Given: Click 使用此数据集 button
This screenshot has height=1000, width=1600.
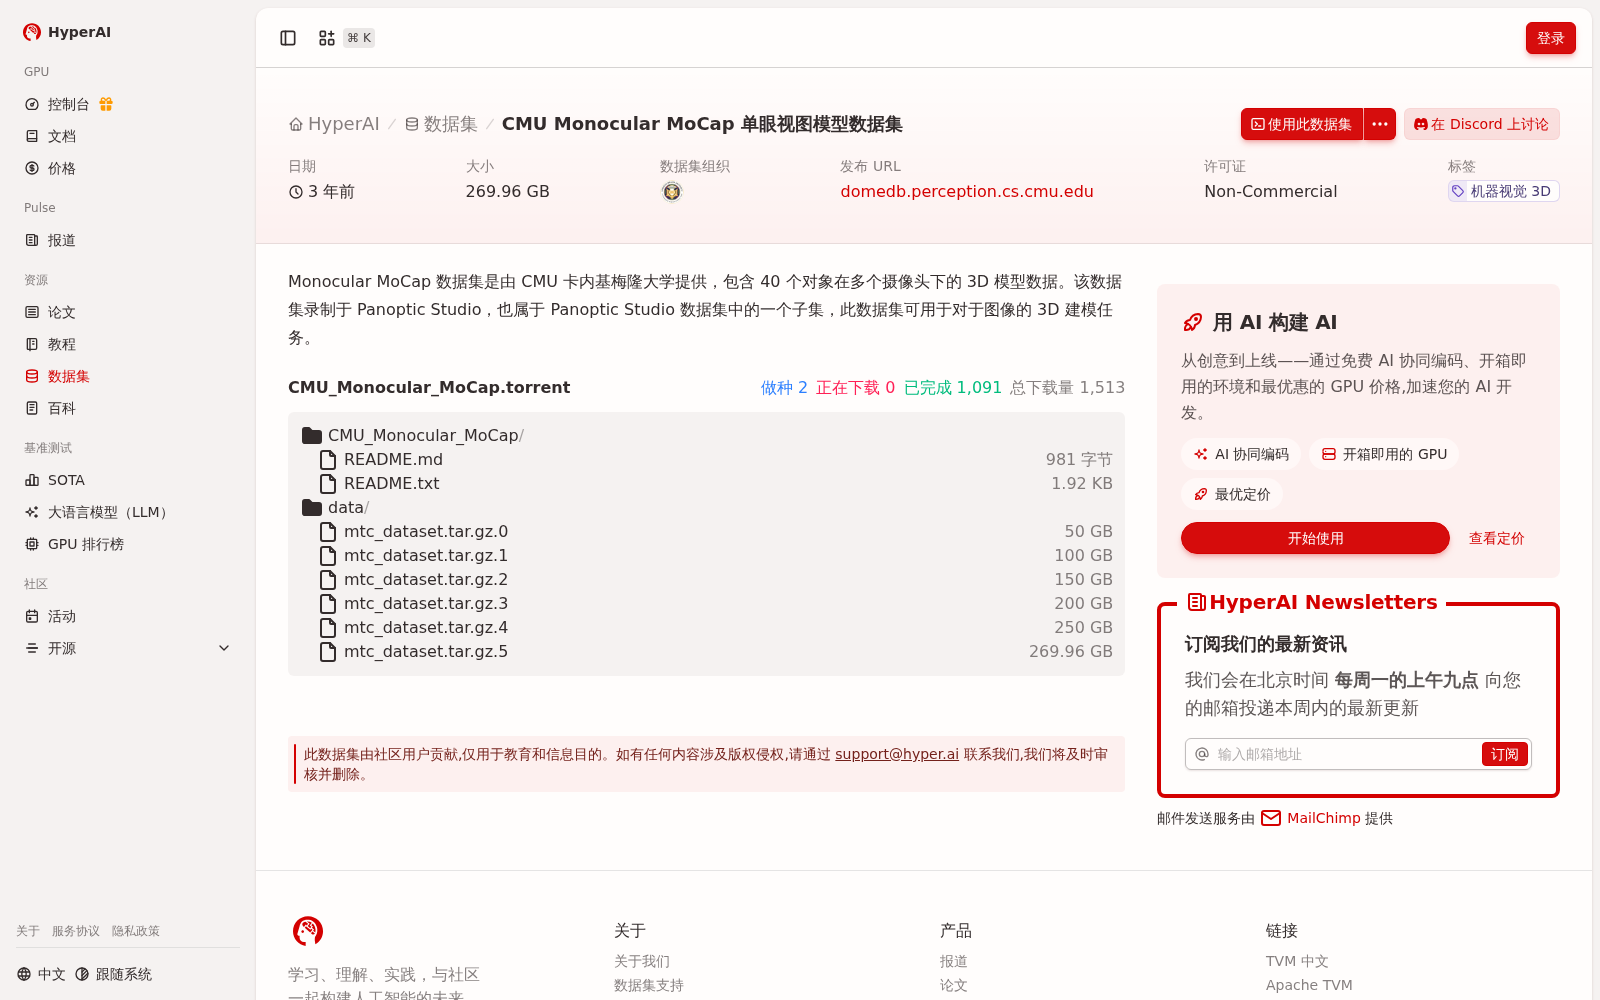Looking at the screenshot, I should coord(1302,124).
